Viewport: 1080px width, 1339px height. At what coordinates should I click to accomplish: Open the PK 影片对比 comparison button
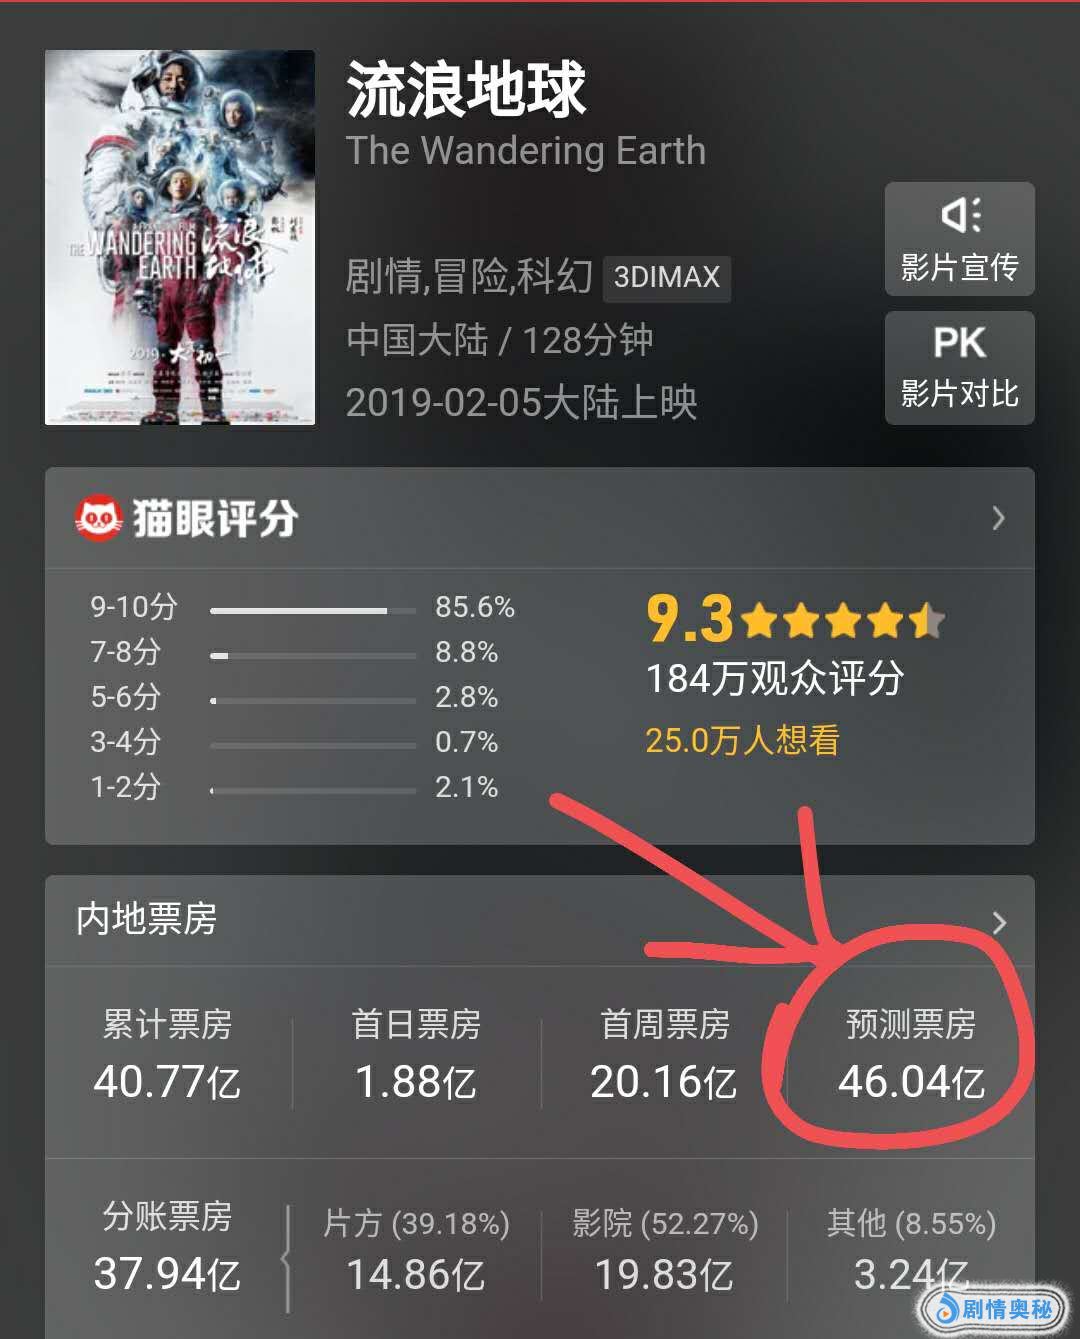(x=959, y=368)
